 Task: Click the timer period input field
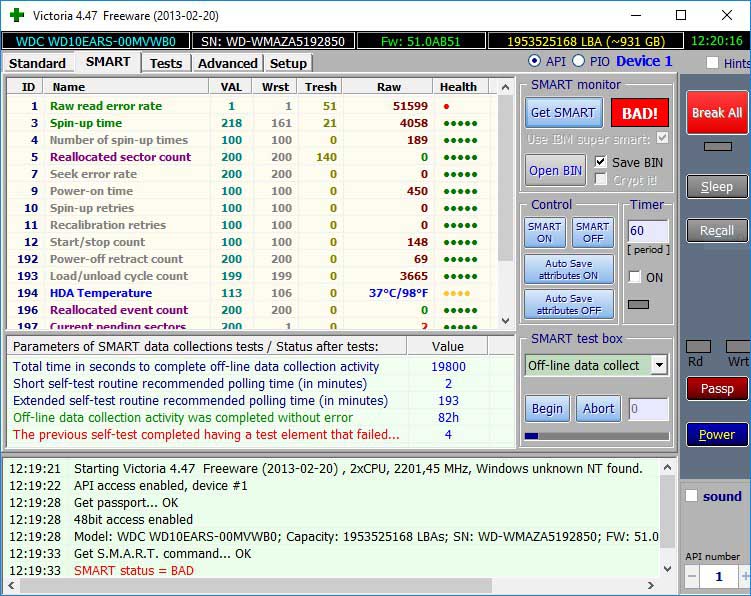[648, 230]
